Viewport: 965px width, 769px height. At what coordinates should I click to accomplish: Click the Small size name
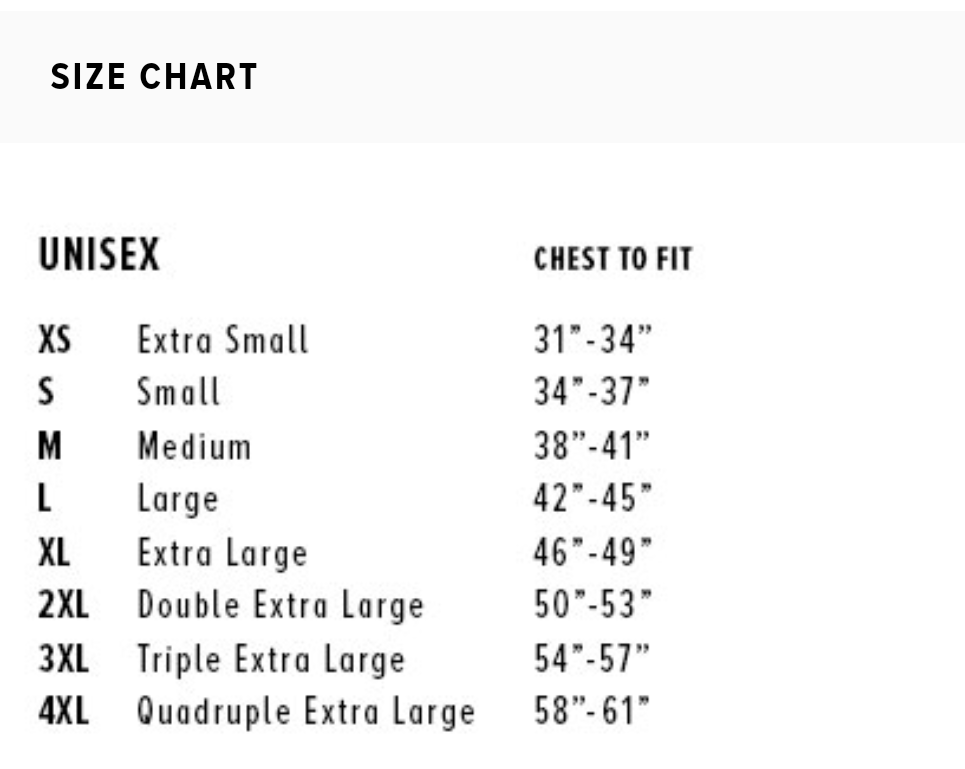click(x=178, y=393)
